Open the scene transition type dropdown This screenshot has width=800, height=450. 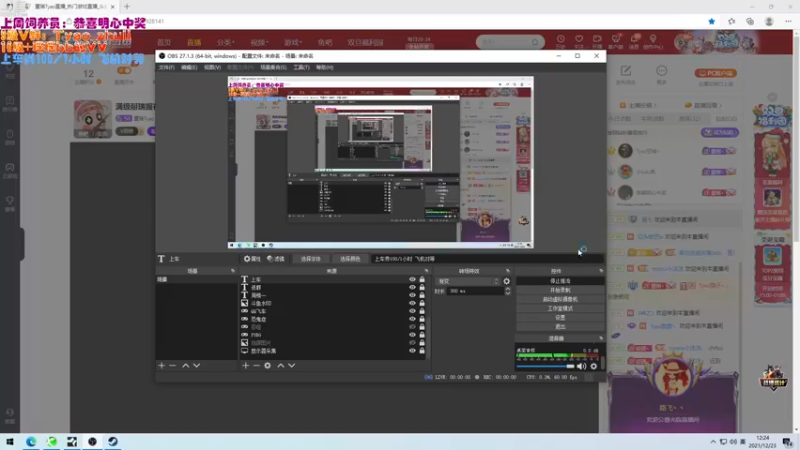tap(467, 281)
